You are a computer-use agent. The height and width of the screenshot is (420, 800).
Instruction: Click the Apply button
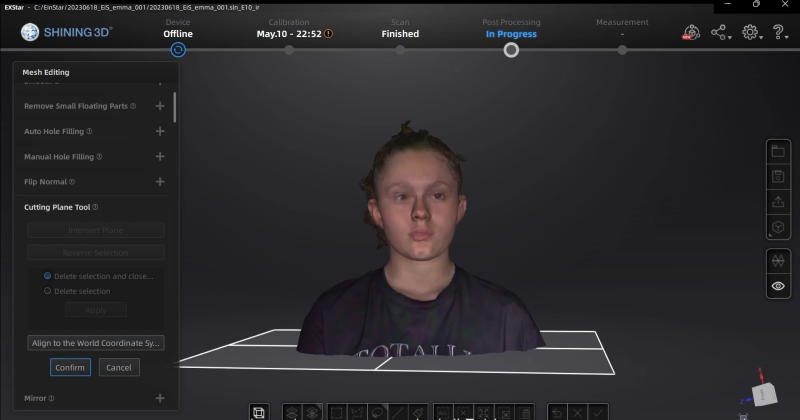click(x=96, y=310)
